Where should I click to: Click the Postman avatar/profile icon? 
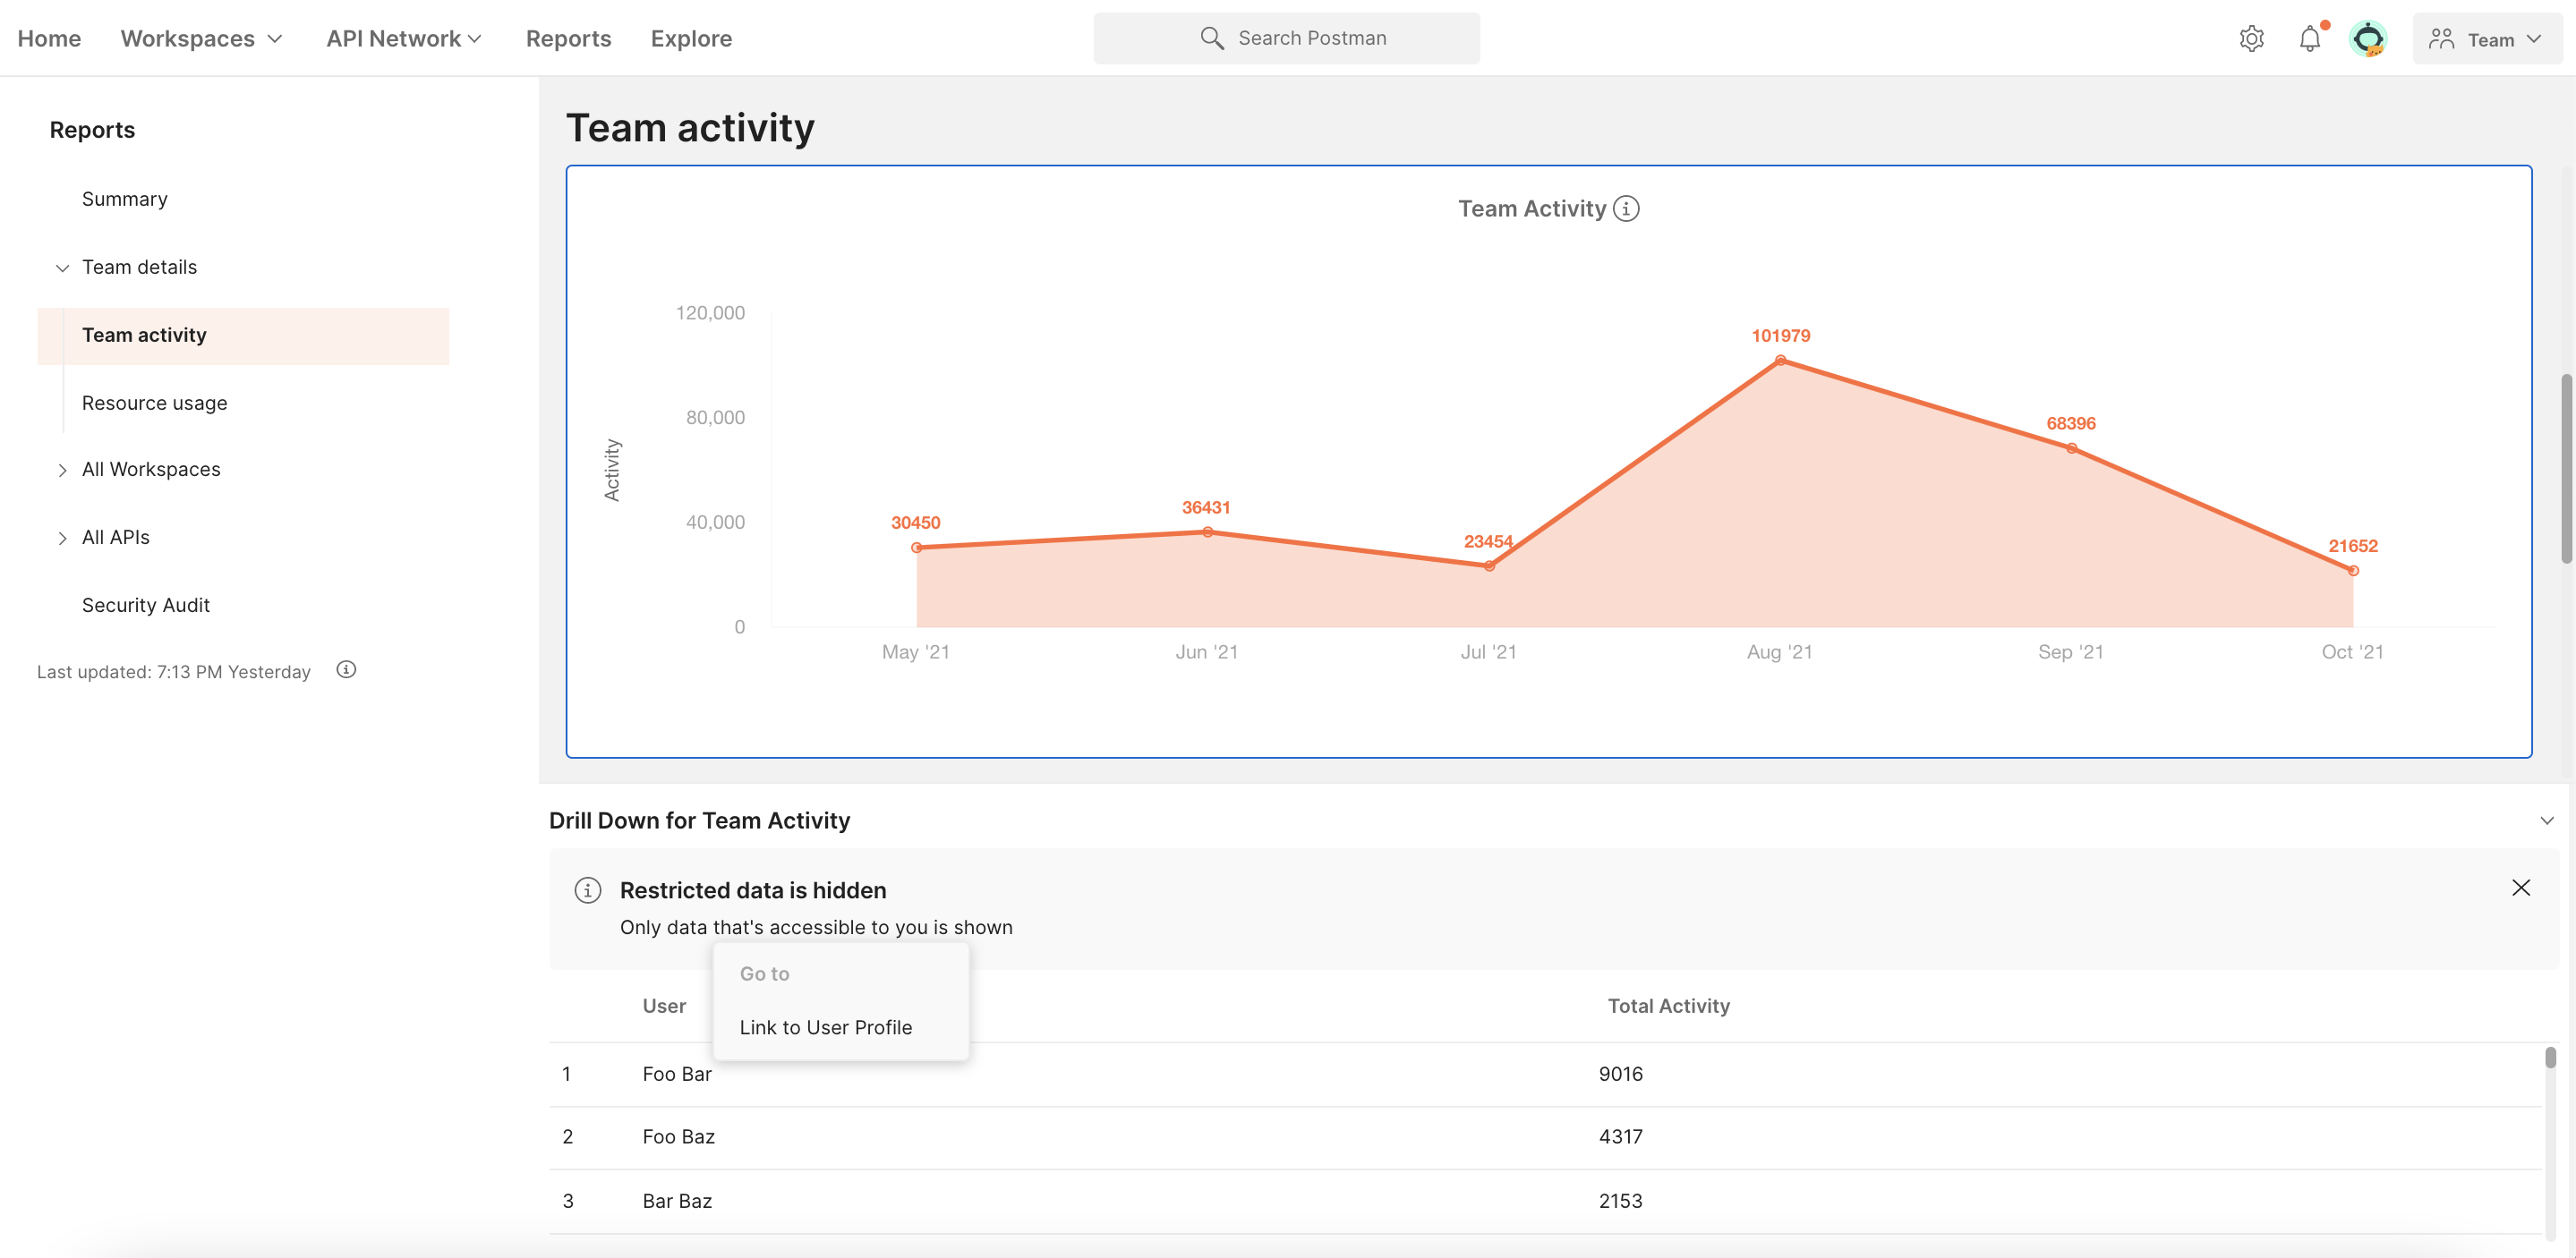tap(2369, 38)
